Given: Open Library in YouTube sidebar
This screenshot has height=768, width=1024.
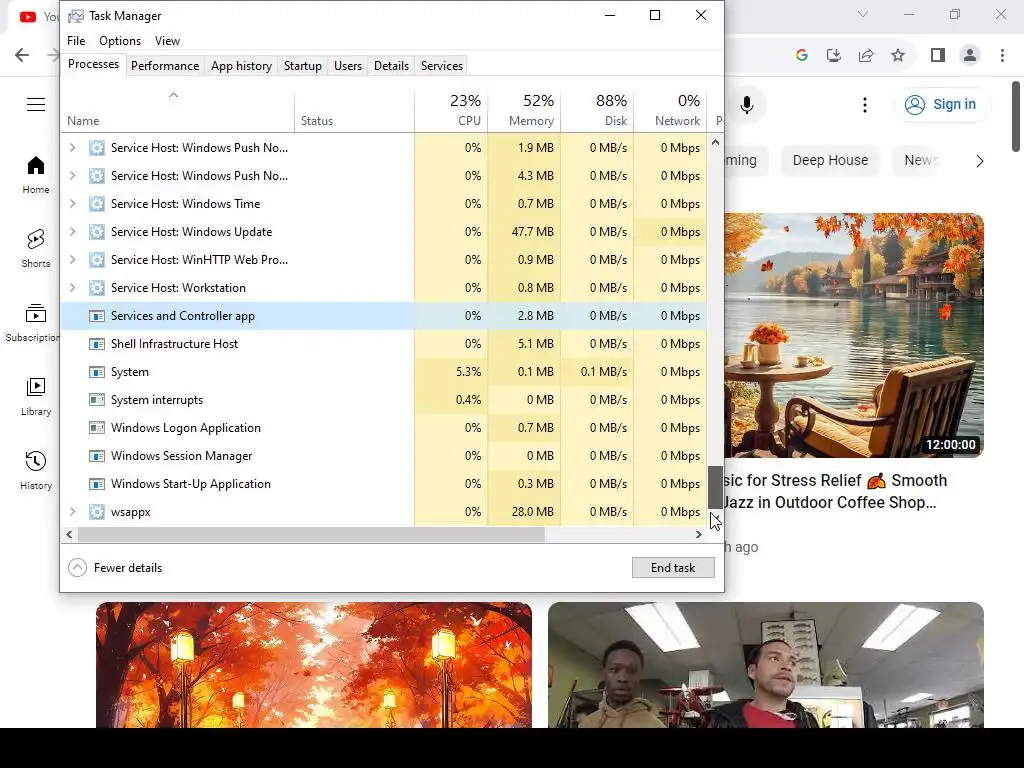Looking at the screenshot, I should 35,396.
